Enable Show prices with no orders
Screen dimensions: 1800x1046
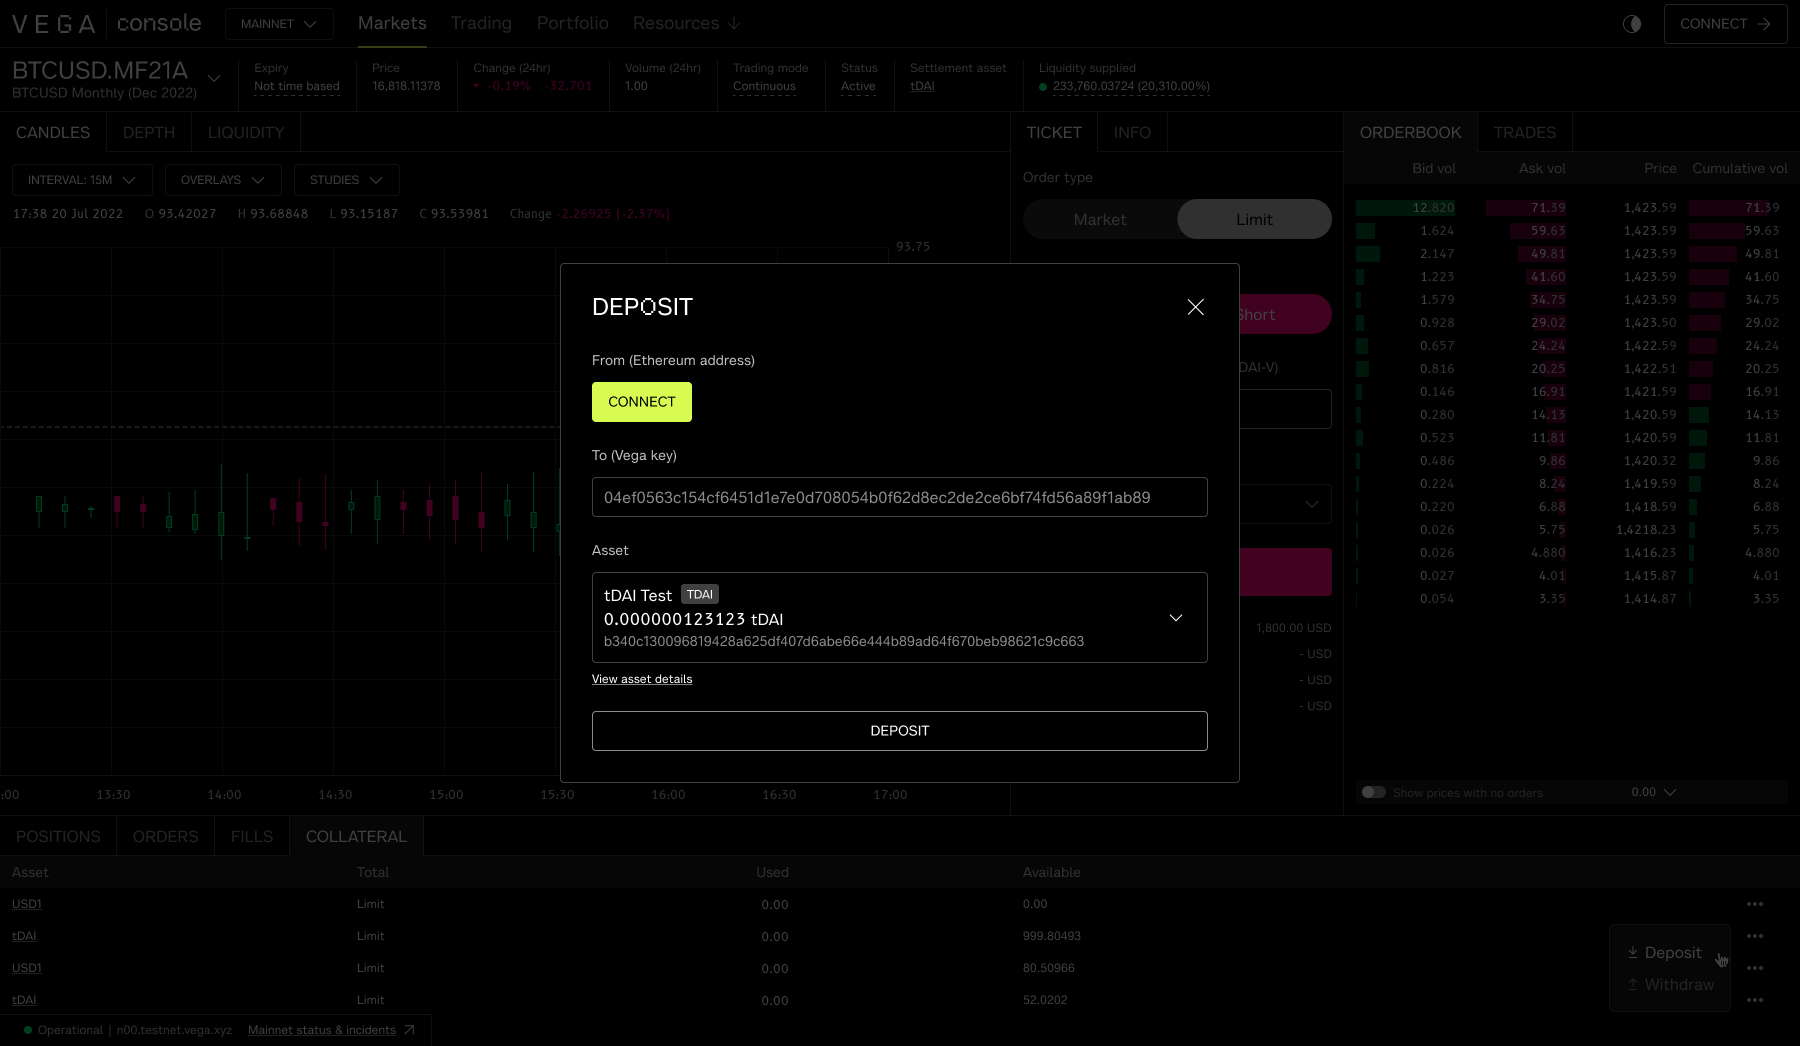[1373, 791]
